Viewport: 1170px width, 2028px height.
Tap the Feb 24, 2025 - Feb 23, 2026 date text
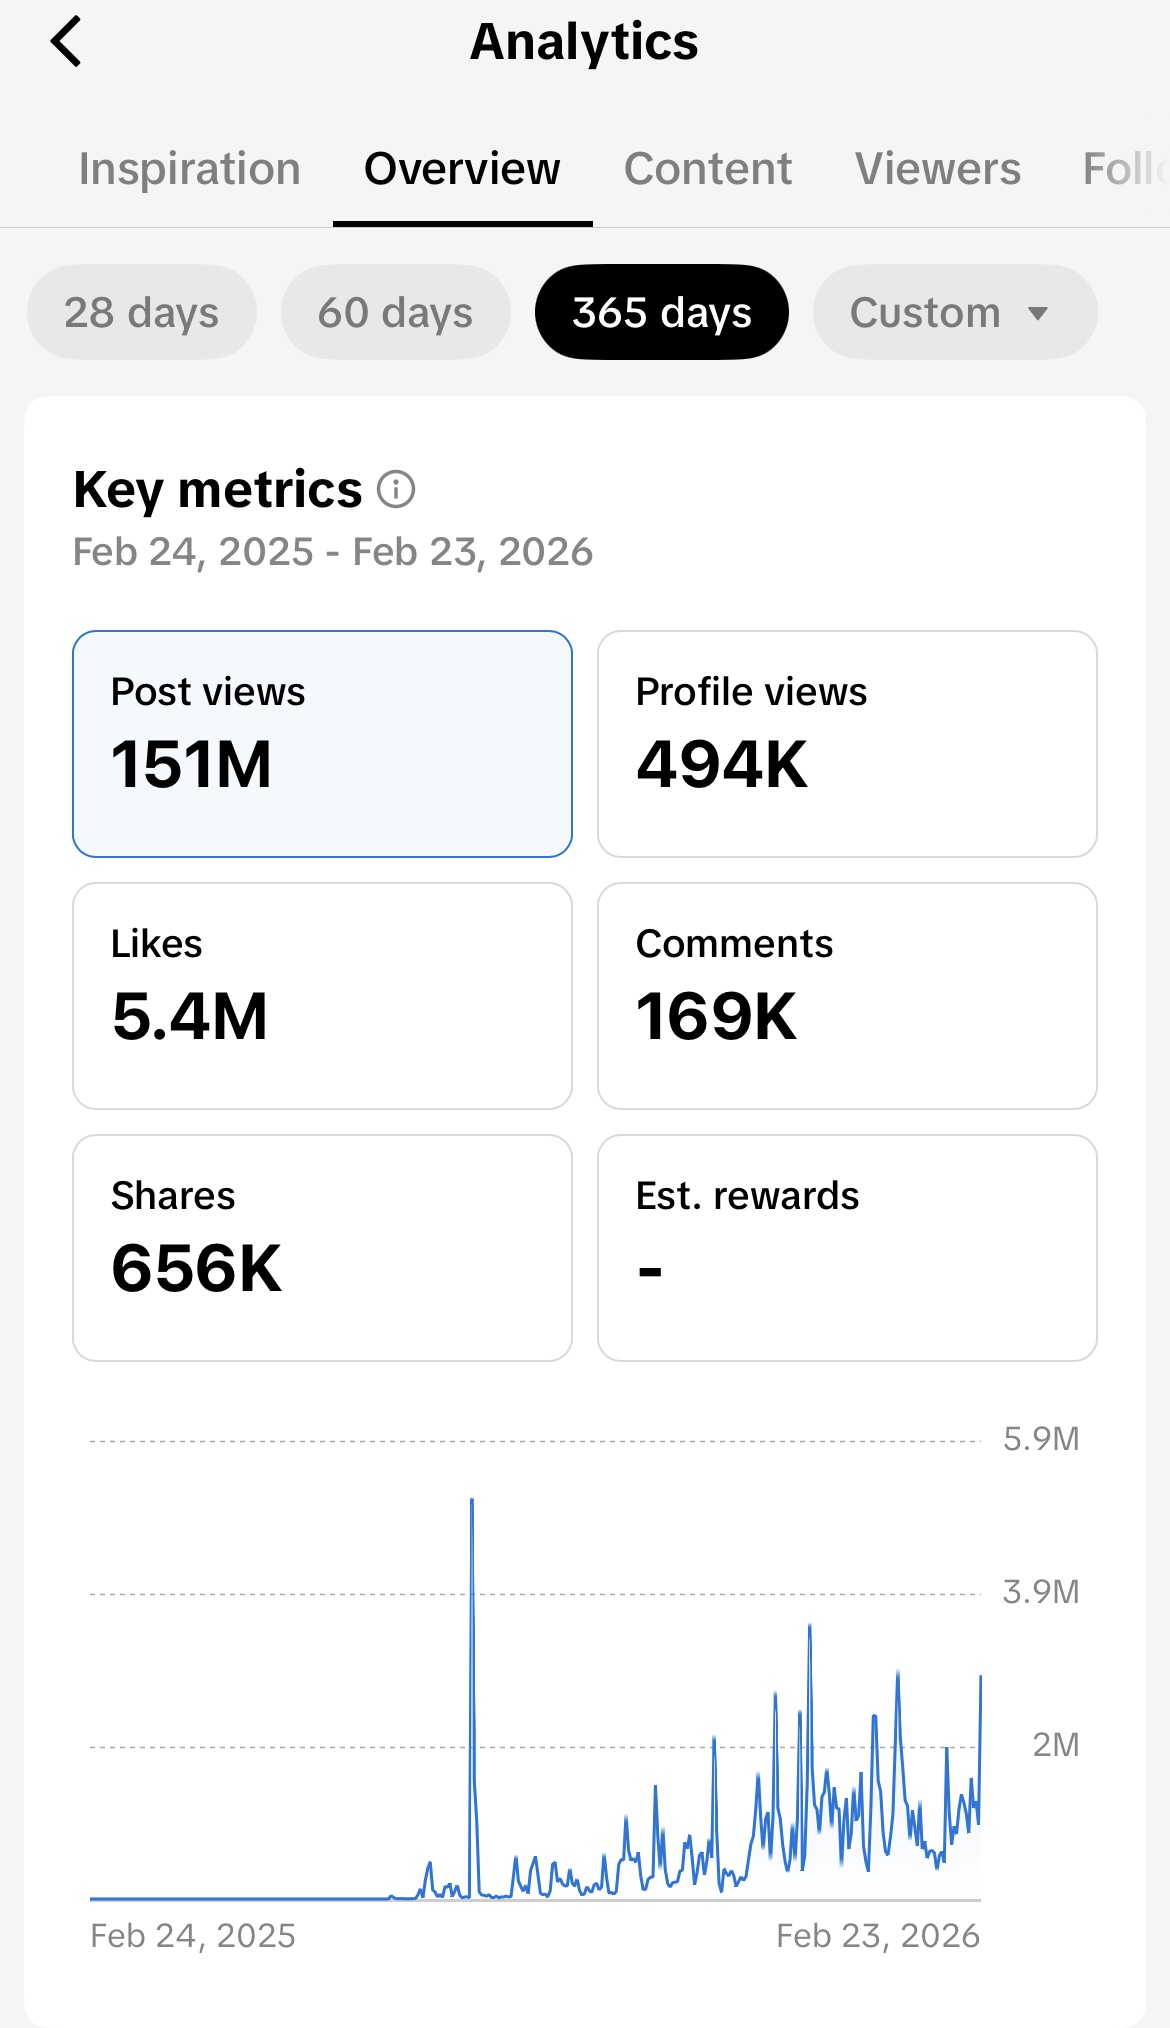pos(333,552)
